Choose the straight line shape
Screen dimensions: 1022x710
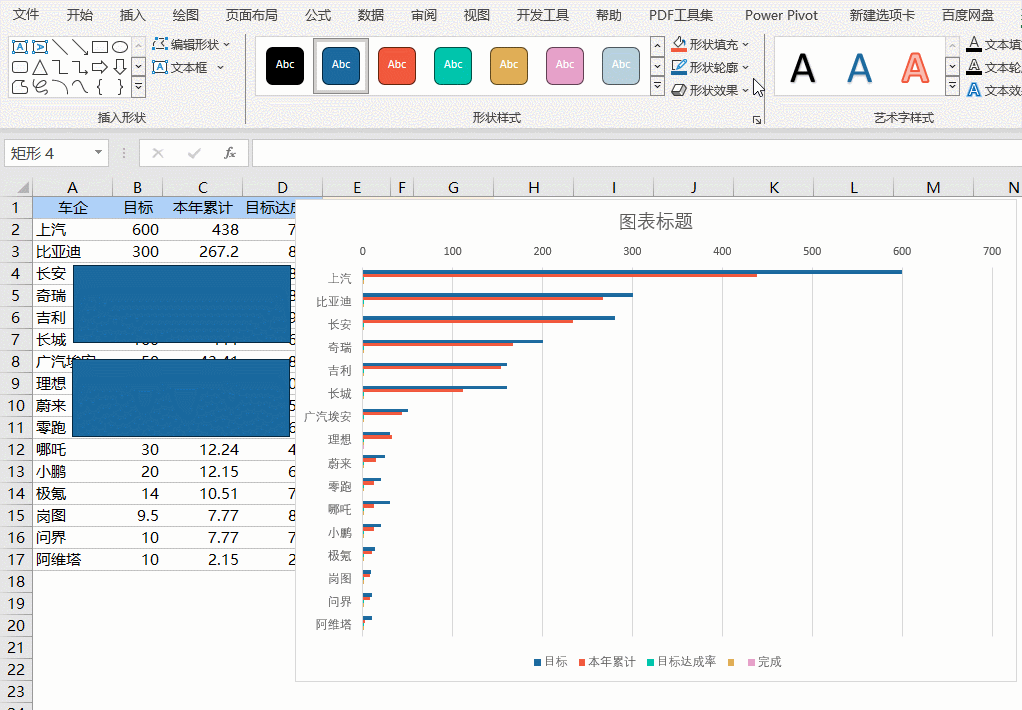click(x=60, y=47)
